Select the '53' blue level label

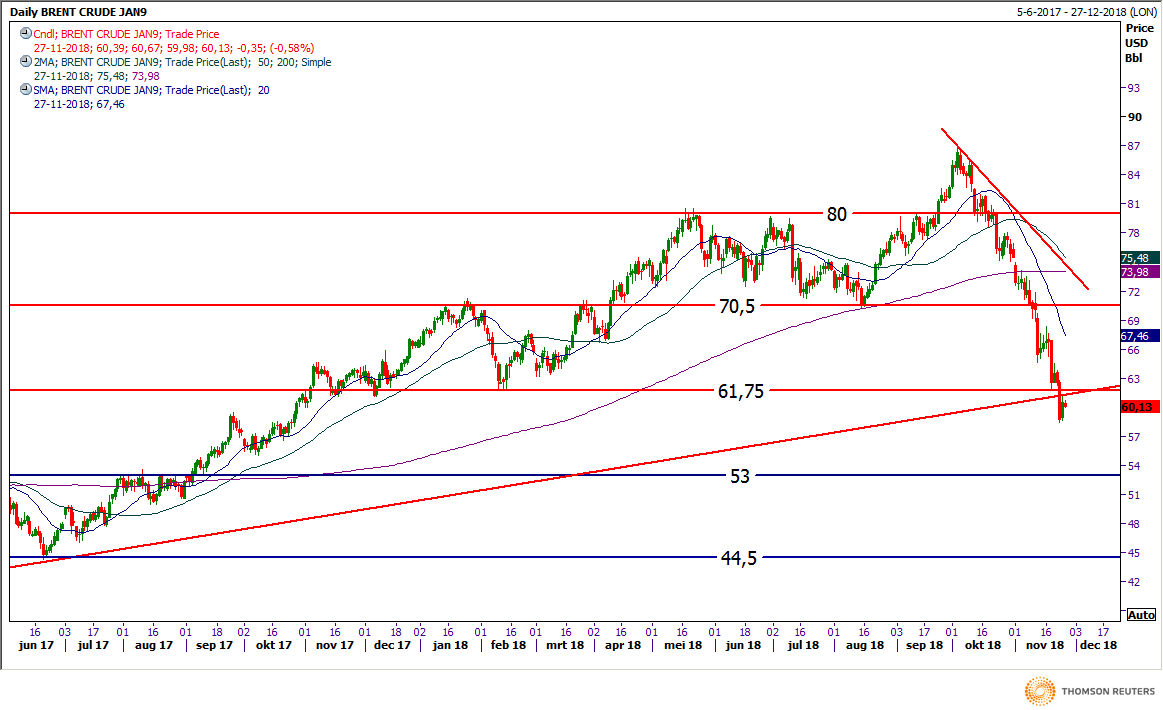pos(739,476)
